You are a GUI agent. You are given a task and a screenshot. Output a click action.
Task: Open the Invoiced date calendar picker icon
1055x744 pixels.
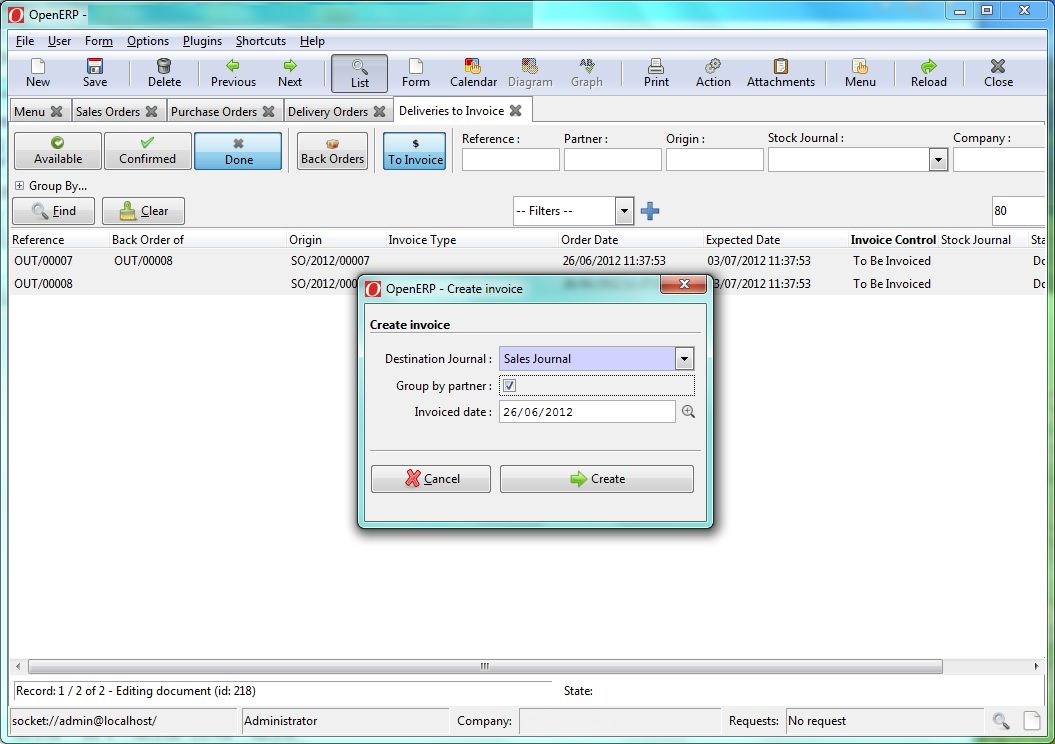tap(688, 412)
